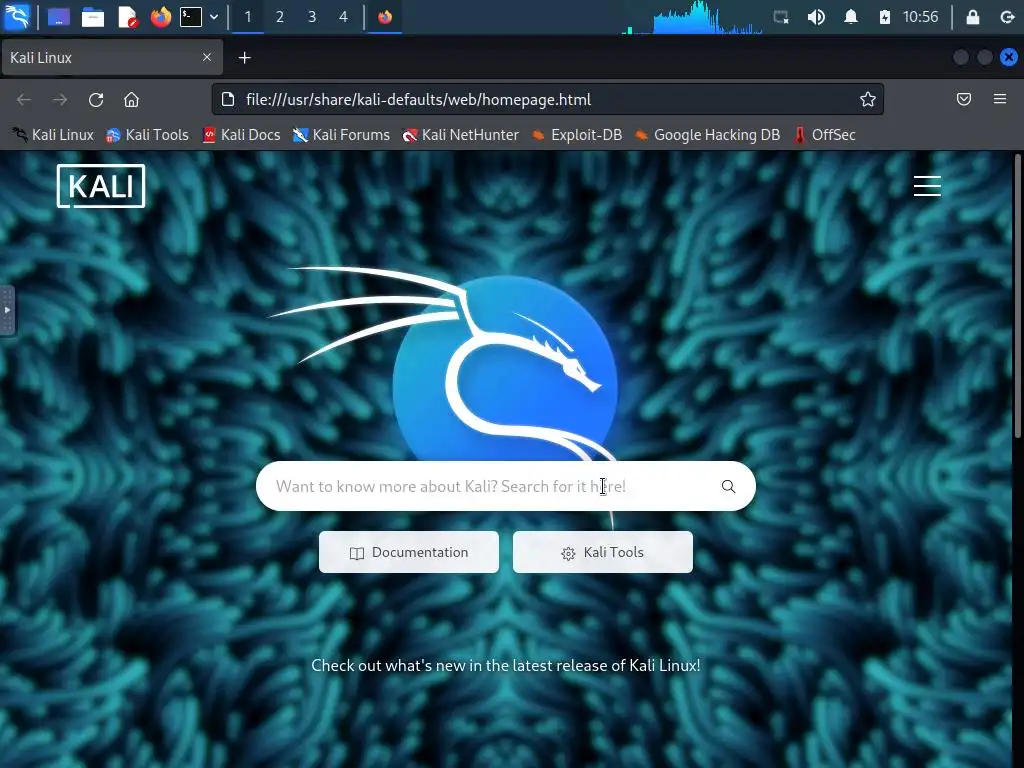Open the Kali Docs bookmark
Screen dimensions: 1024x768
coord(242,135)
